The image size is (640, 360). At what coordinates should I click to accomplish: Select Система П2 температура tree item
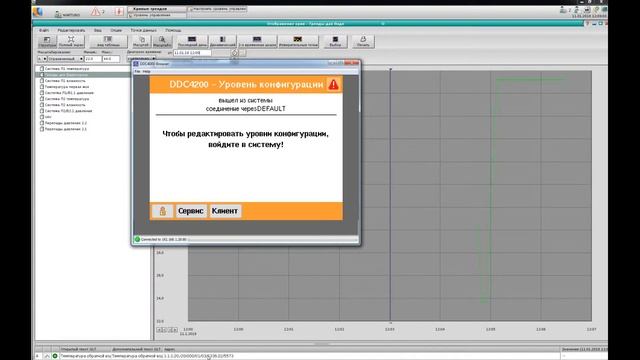click(x=67, y=99)
